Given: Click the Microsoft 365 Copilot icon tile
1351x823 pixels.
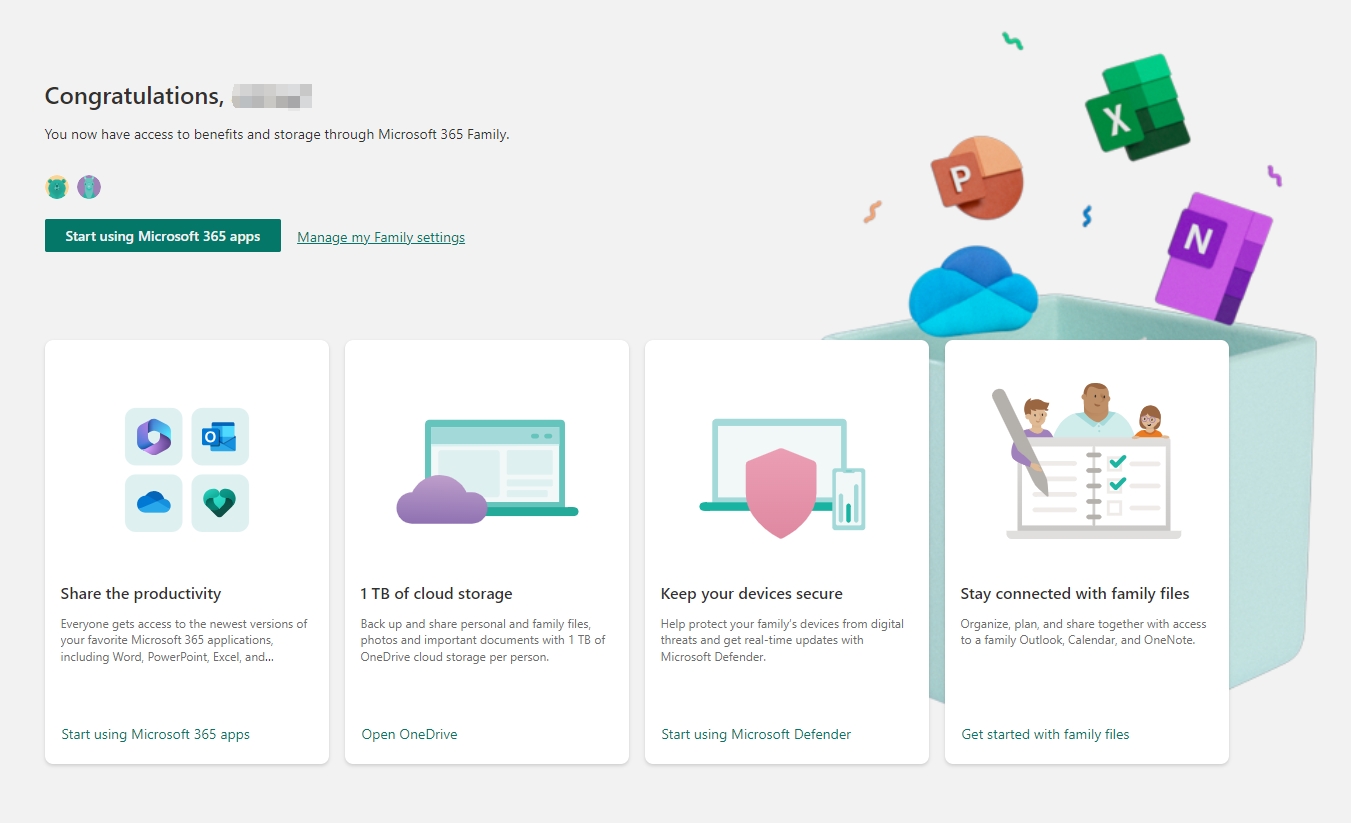Looking at the screenshot, I should click(154, 436).
